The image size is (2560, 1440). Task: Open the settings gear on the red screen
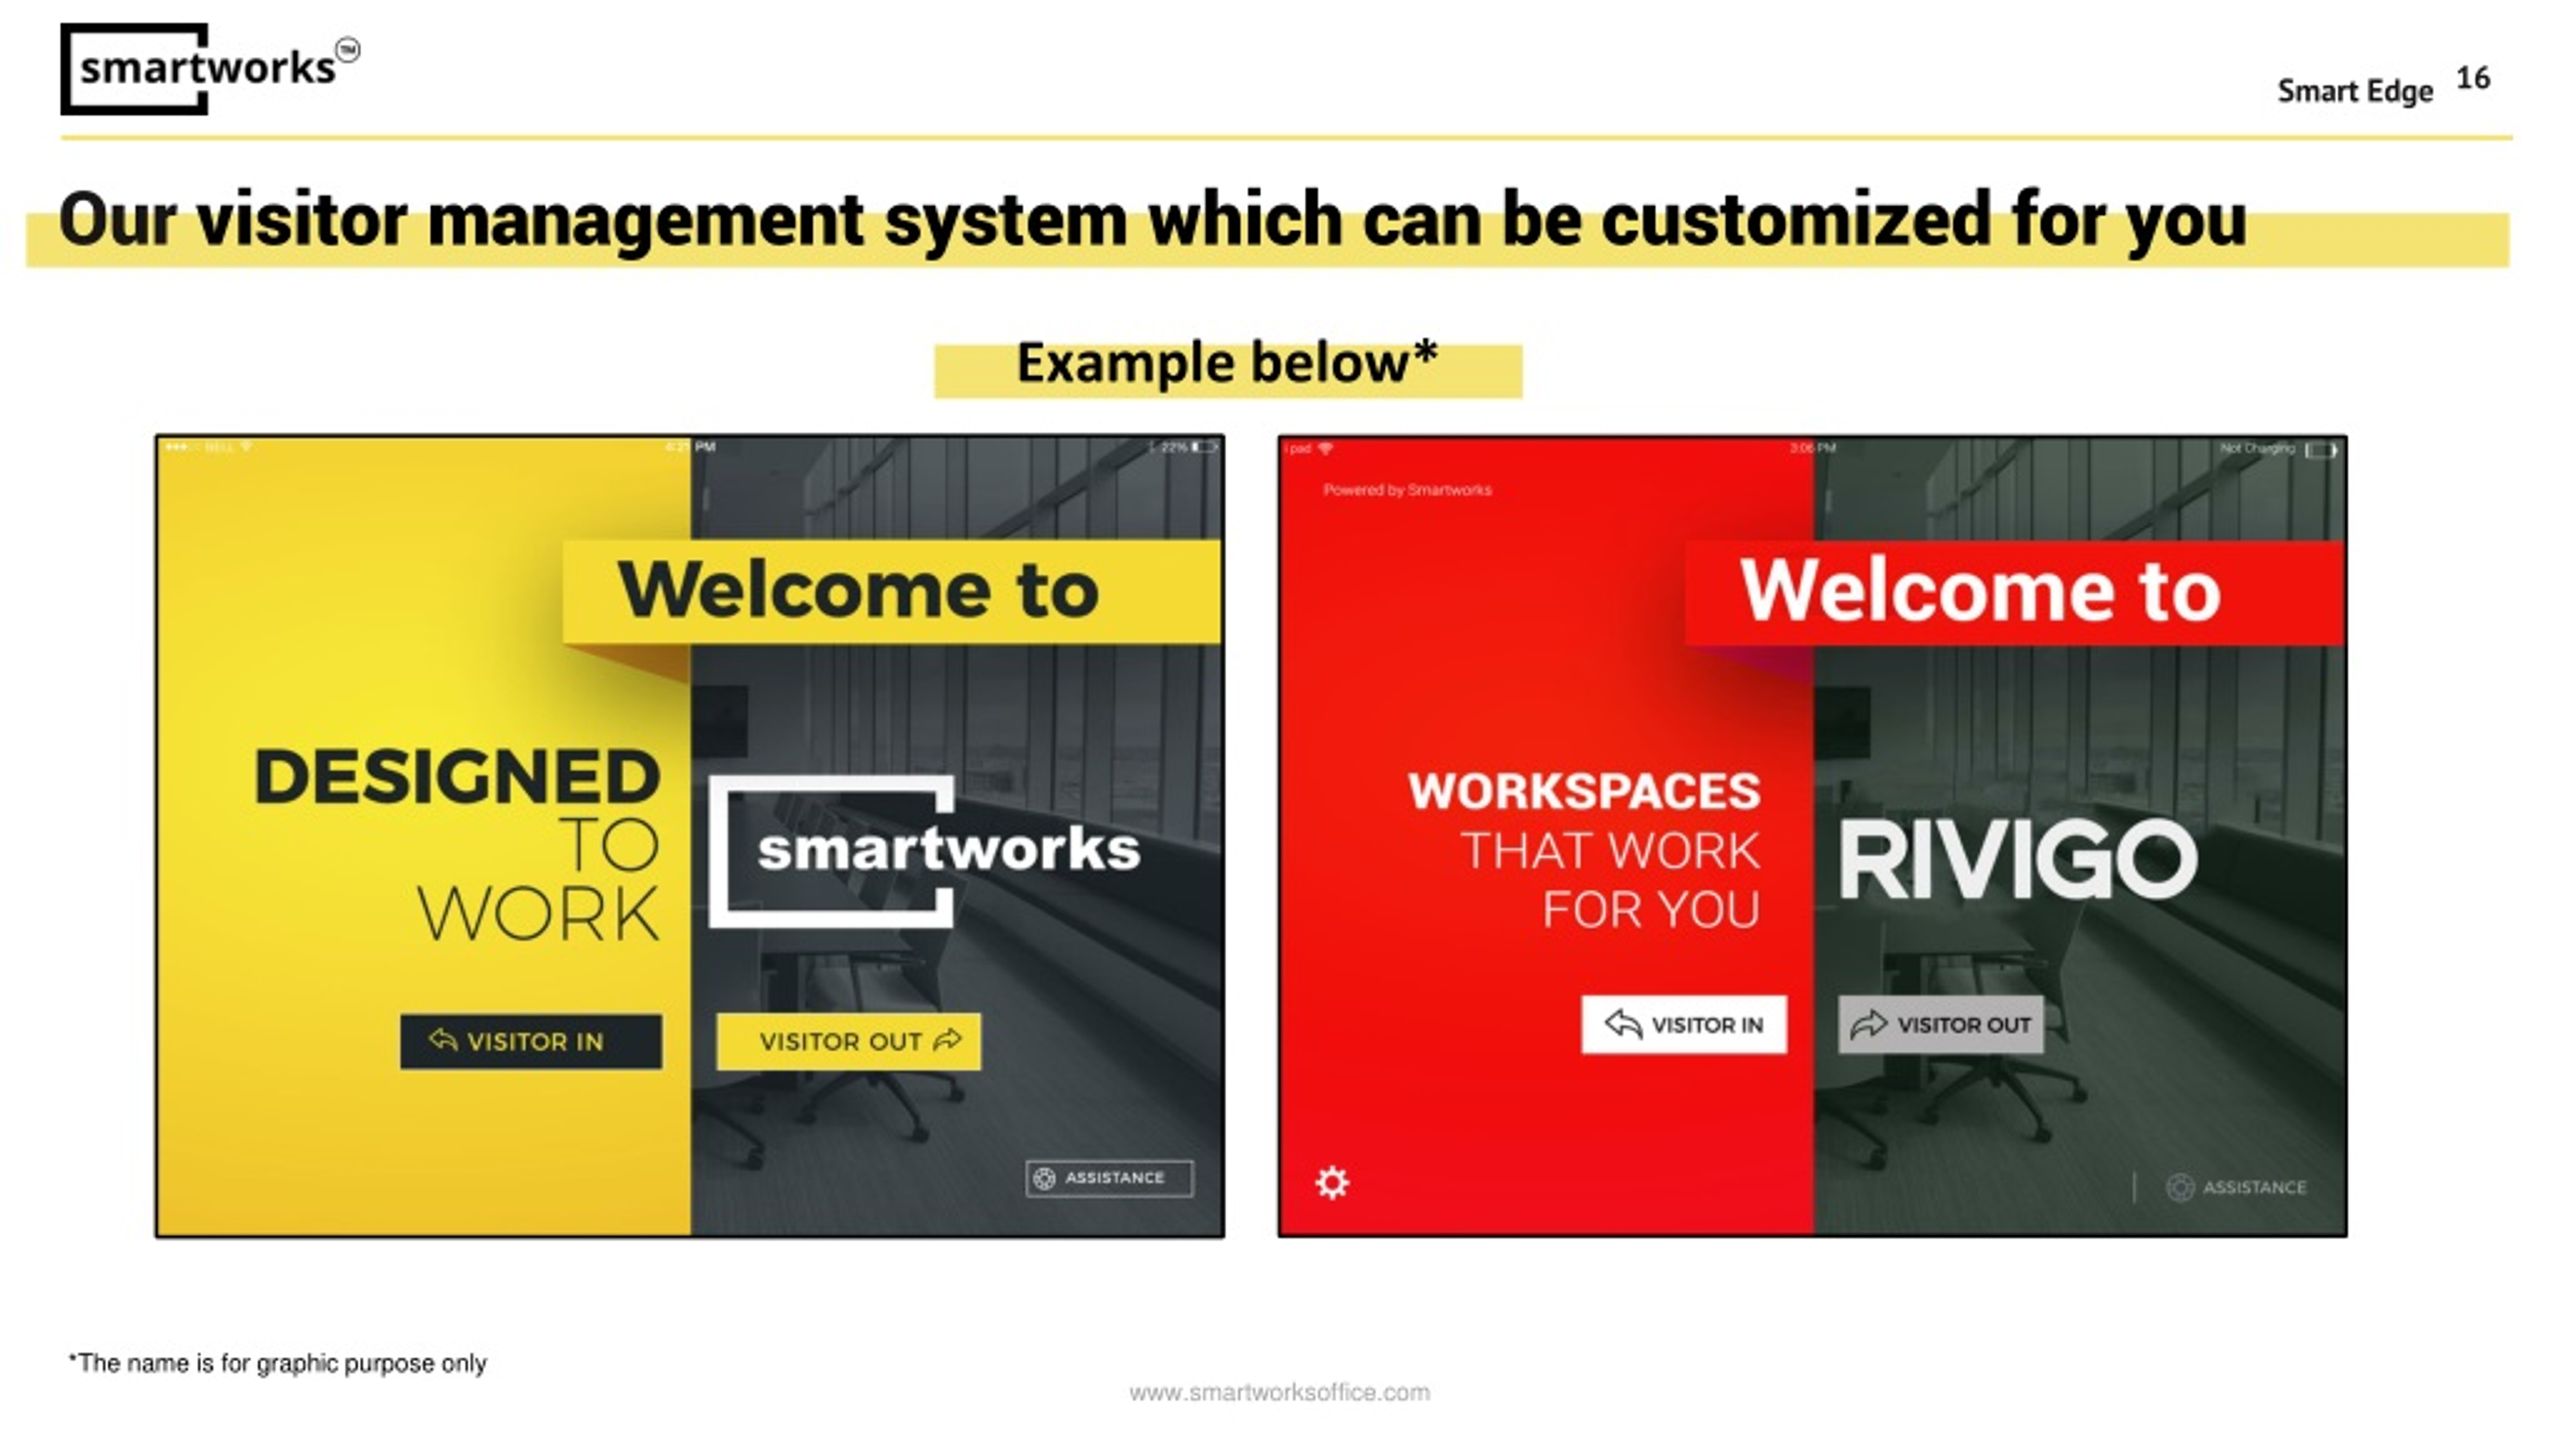pos(1332,1182)
